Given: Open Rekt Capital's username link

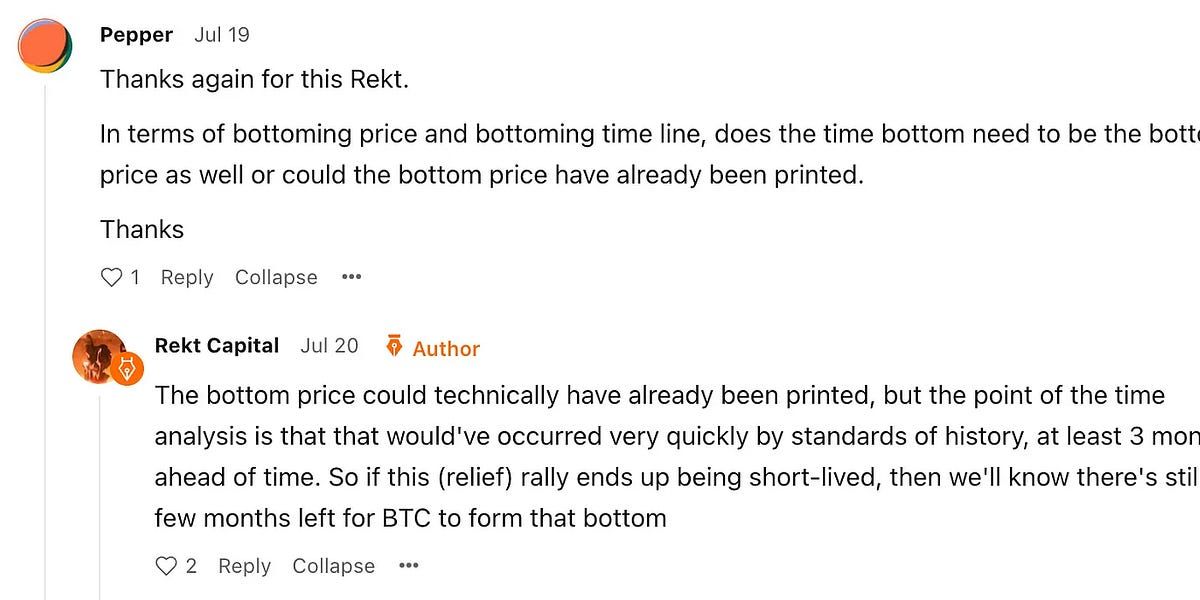Looking at the screenshot, I should click(x=216, y=345).
